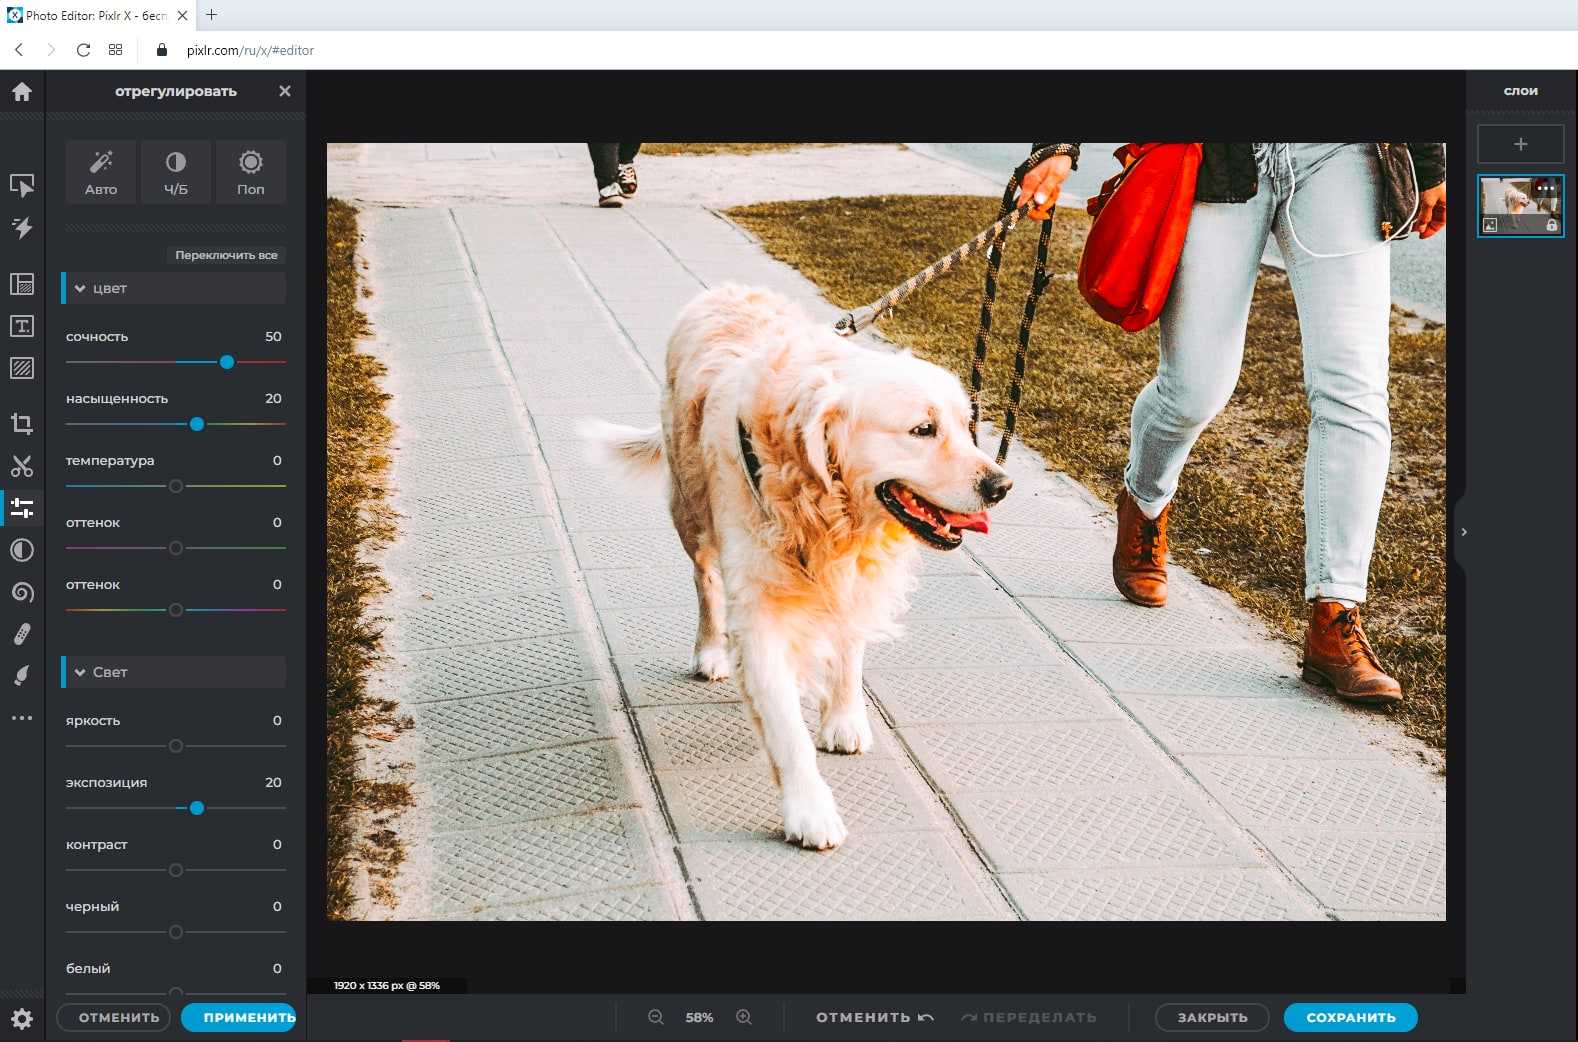Apply the Поп pop preset
Viewport: 1578px width, 1042px height.
tap(251, 172)
